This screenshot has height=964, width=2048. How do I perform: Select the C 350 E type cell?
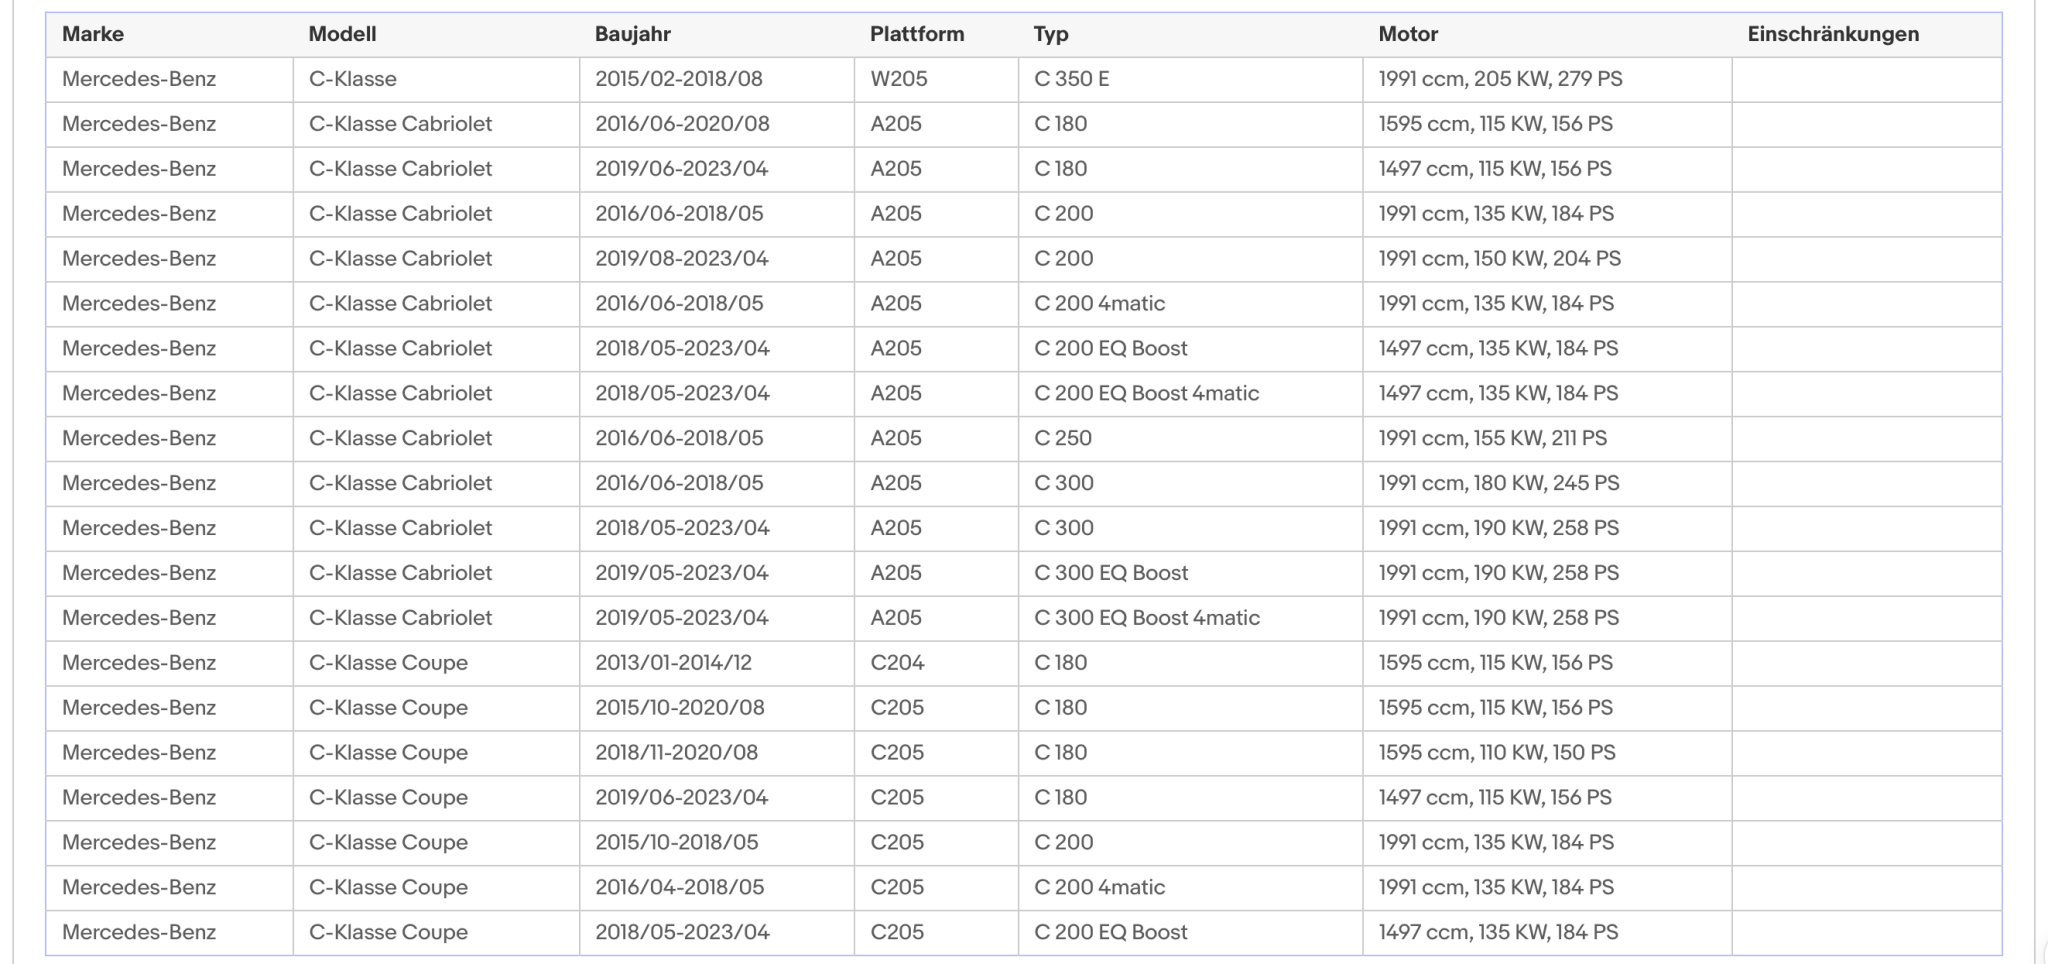1190,79
